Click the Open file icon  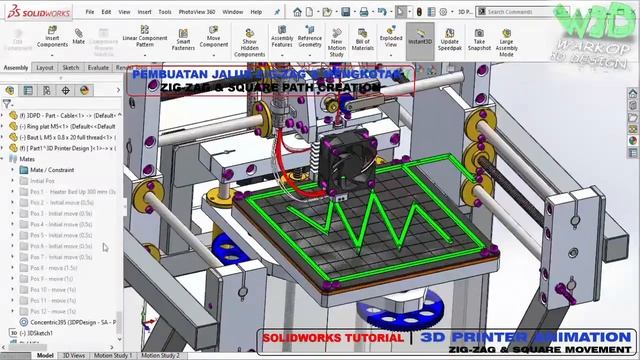[x=327, y=12]
